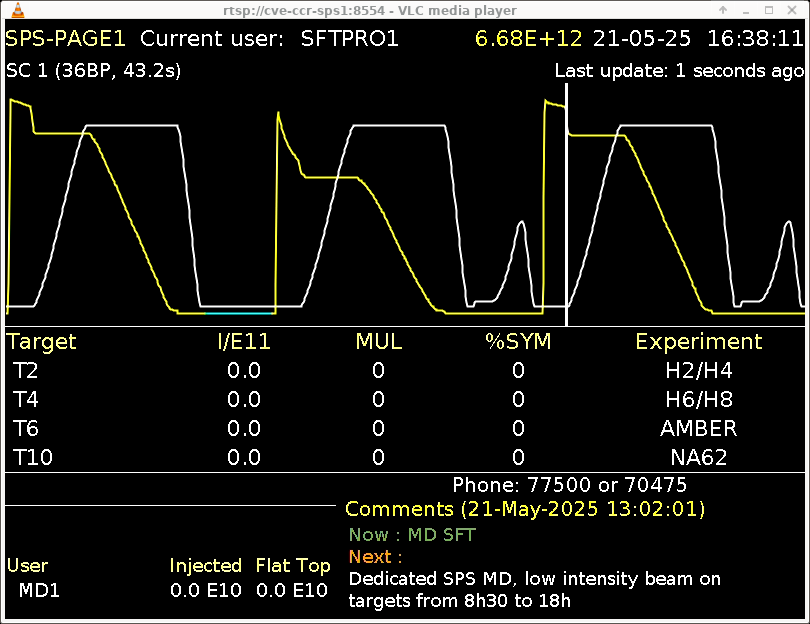810x624 pixels.
Task: Click the rtsp stream window title text
Action: click(x=404, y=10)
